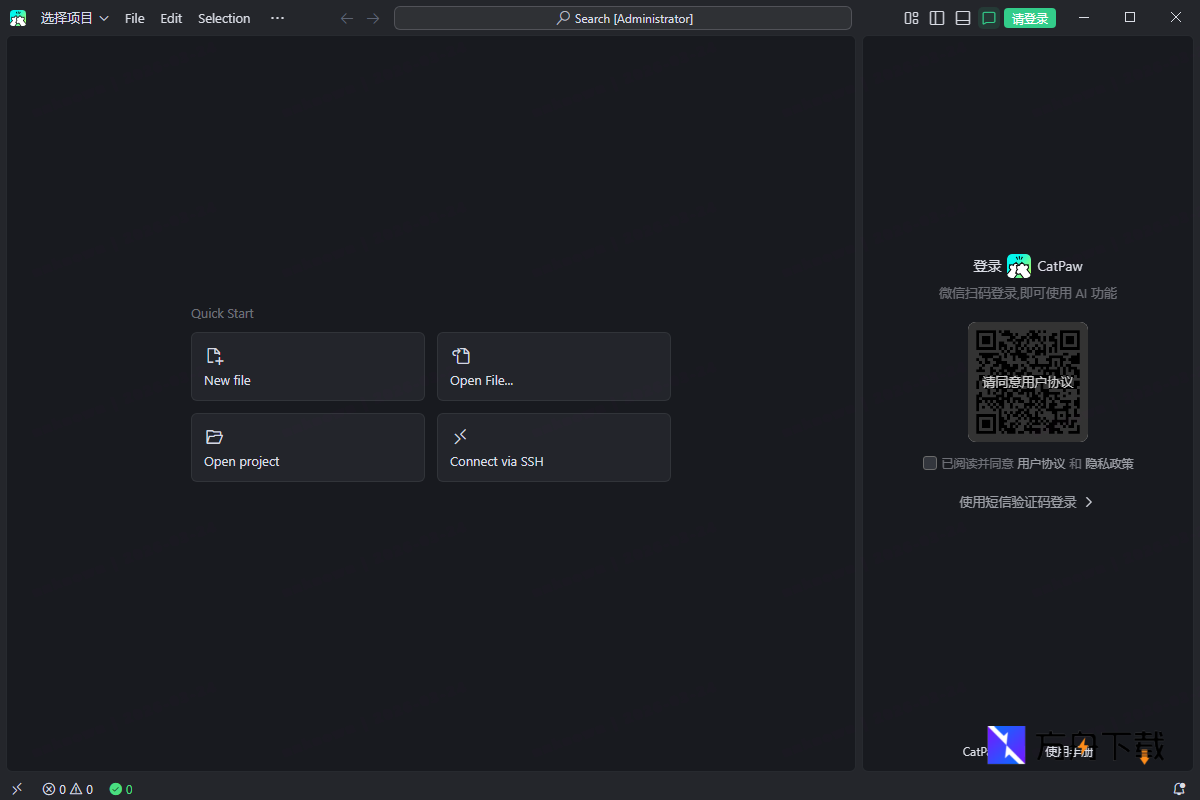1200x800 pixels.
Task: Open 使用短信验证码登录 login option
Action: point(1026,502)
